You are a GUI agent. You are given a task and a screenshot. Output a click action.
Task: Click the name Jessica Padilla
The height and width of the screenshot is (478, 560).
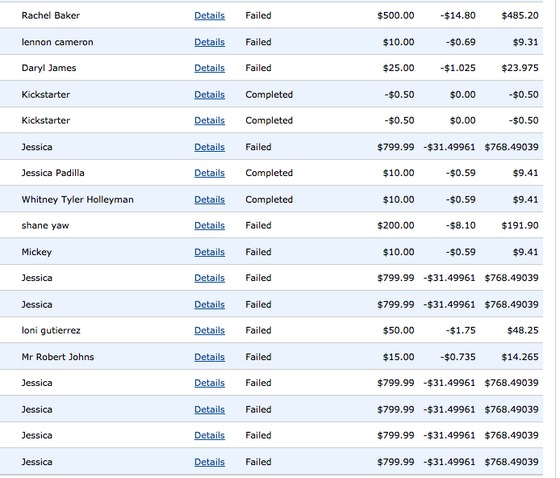(x=53, y=173)
